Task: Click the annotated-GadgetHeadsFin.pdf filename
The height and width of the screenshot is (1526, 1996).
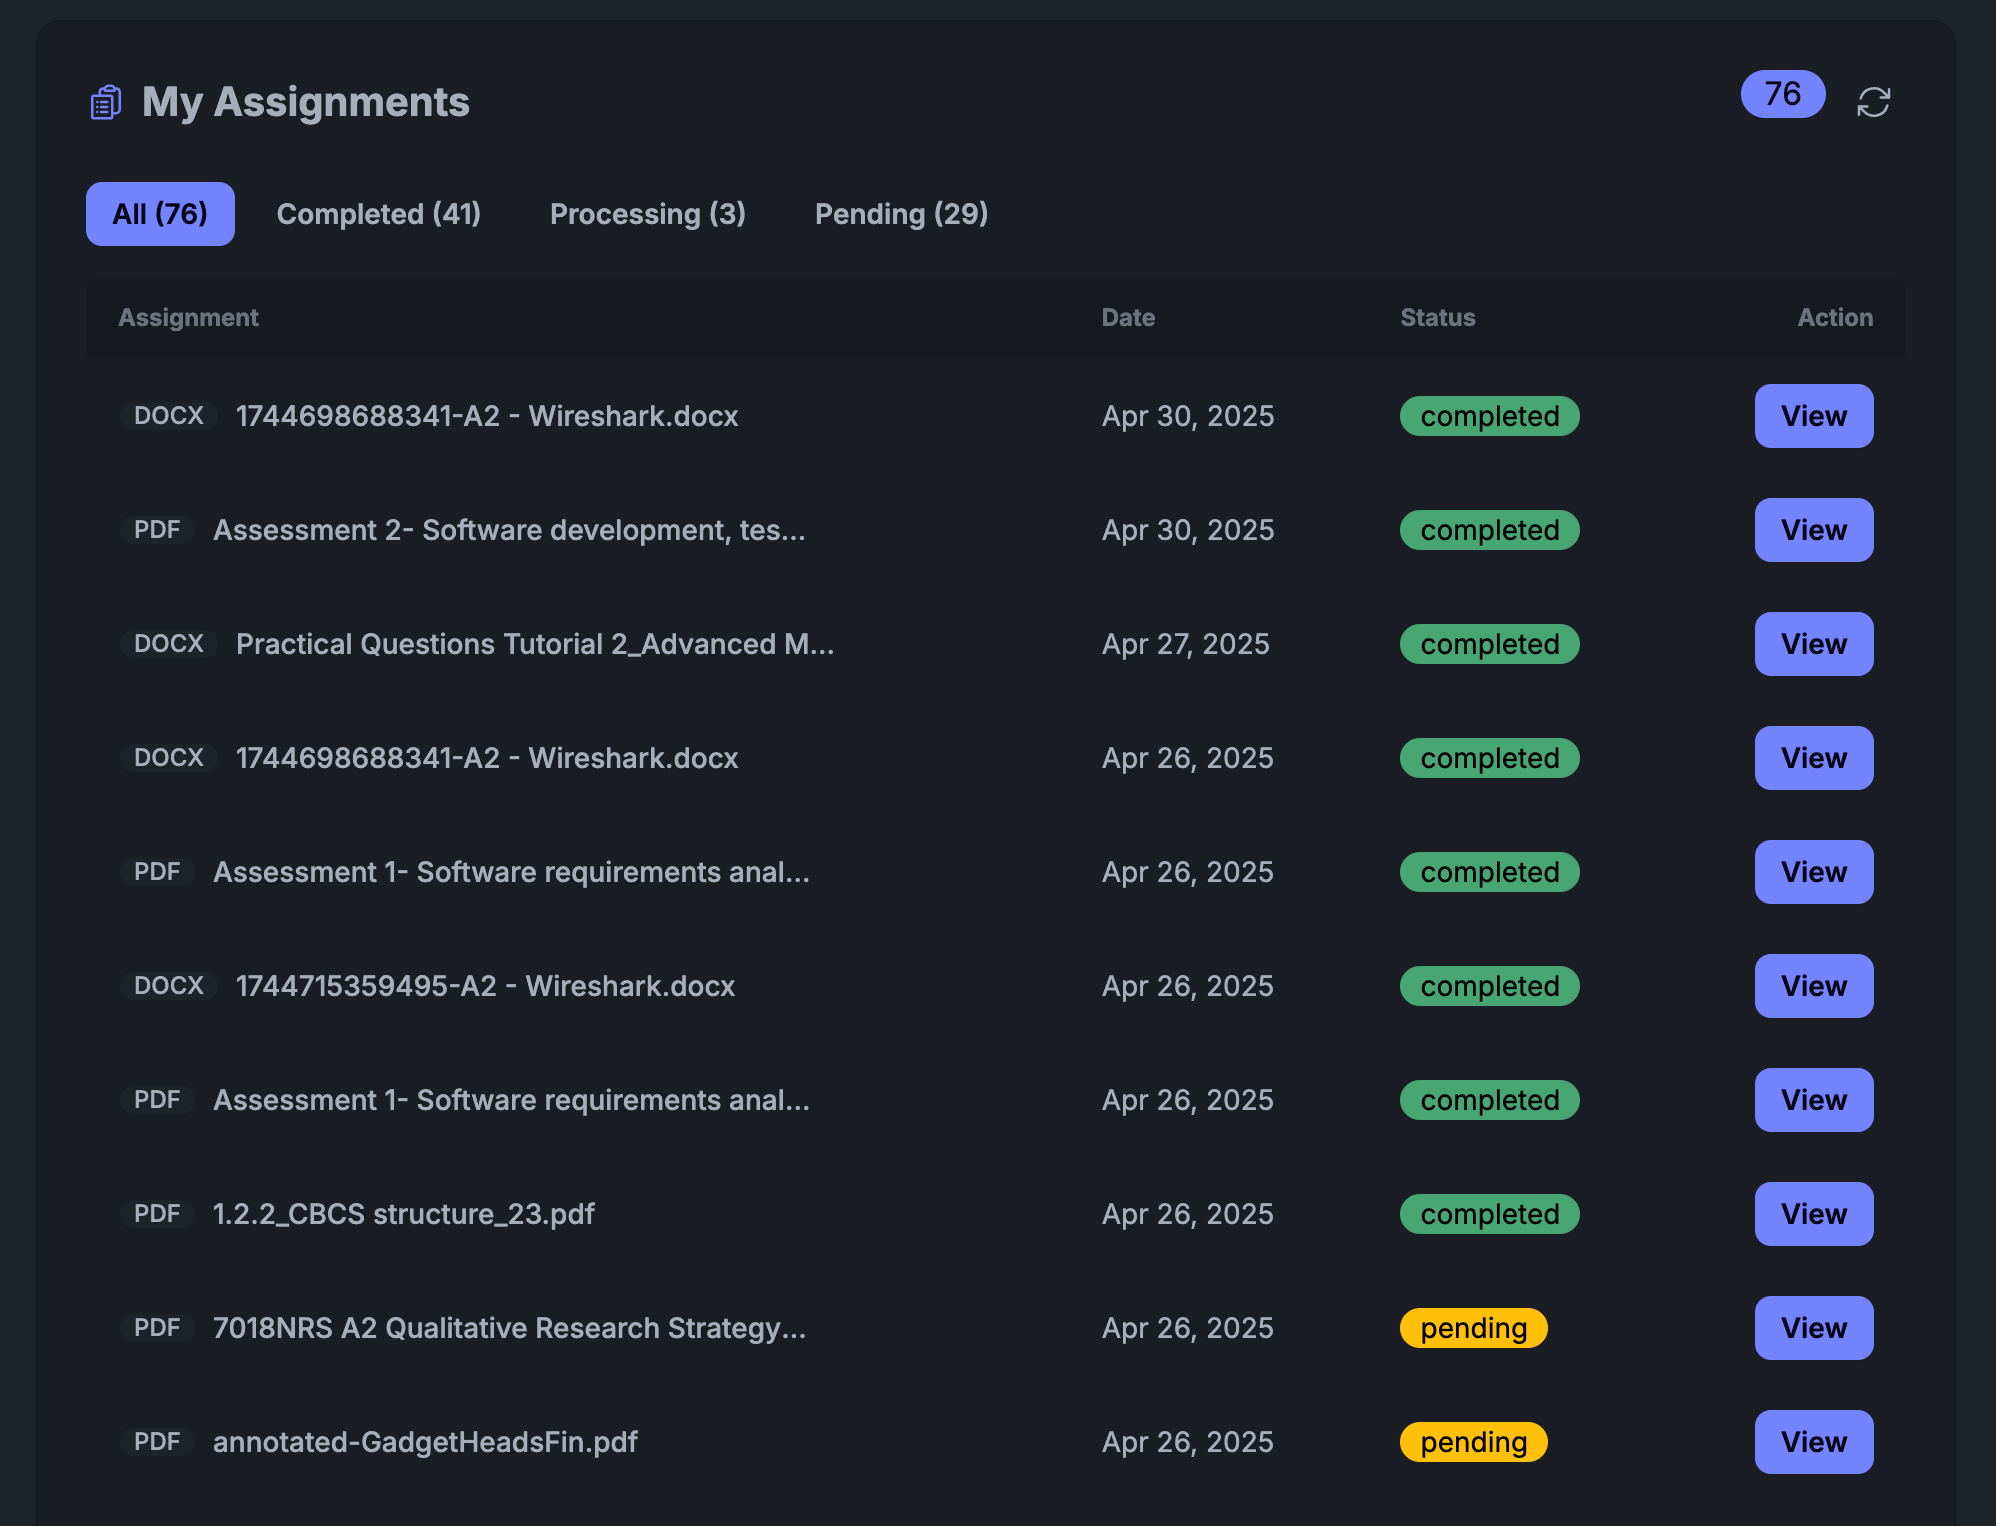Action: (425, 1442)
